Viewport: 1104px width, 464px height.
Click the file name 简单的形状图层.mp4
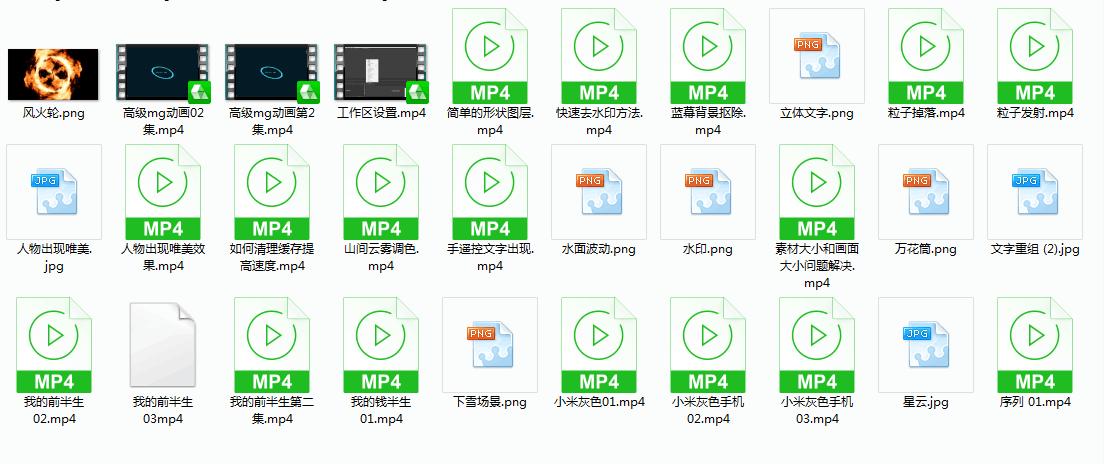[x=490, y=121]
